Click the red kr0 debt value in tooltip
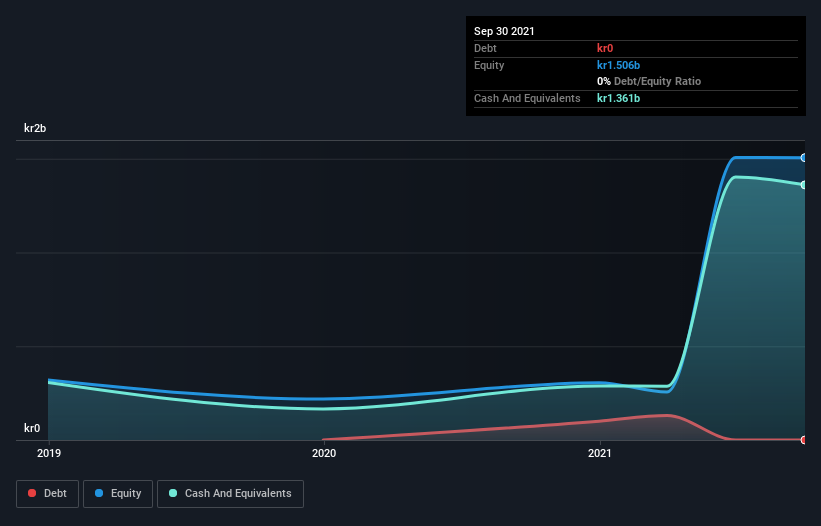 pyautogui.click(x=605, y=48)
